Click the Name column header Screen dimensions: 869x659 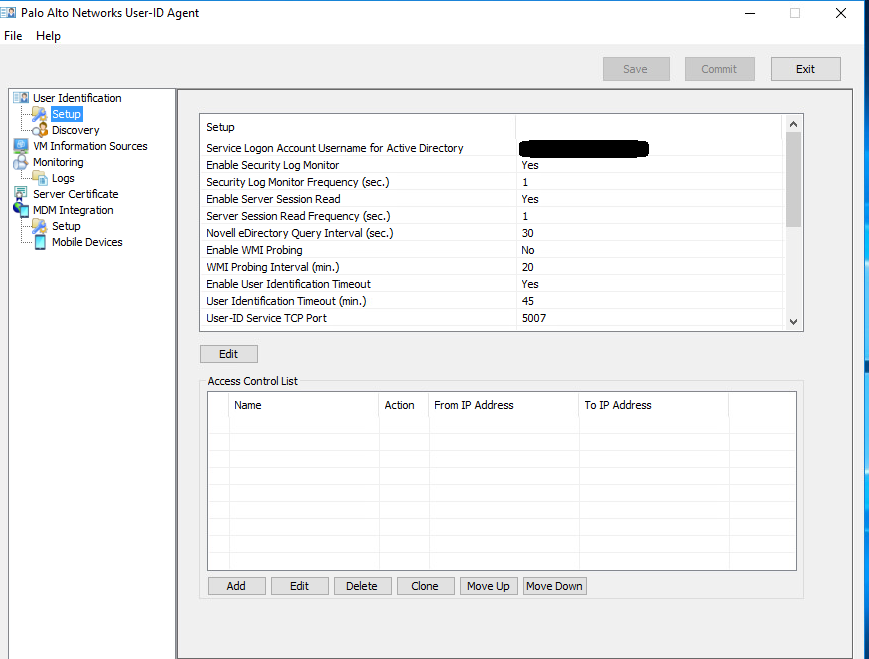pyautogui.click(x=304, y=405)
